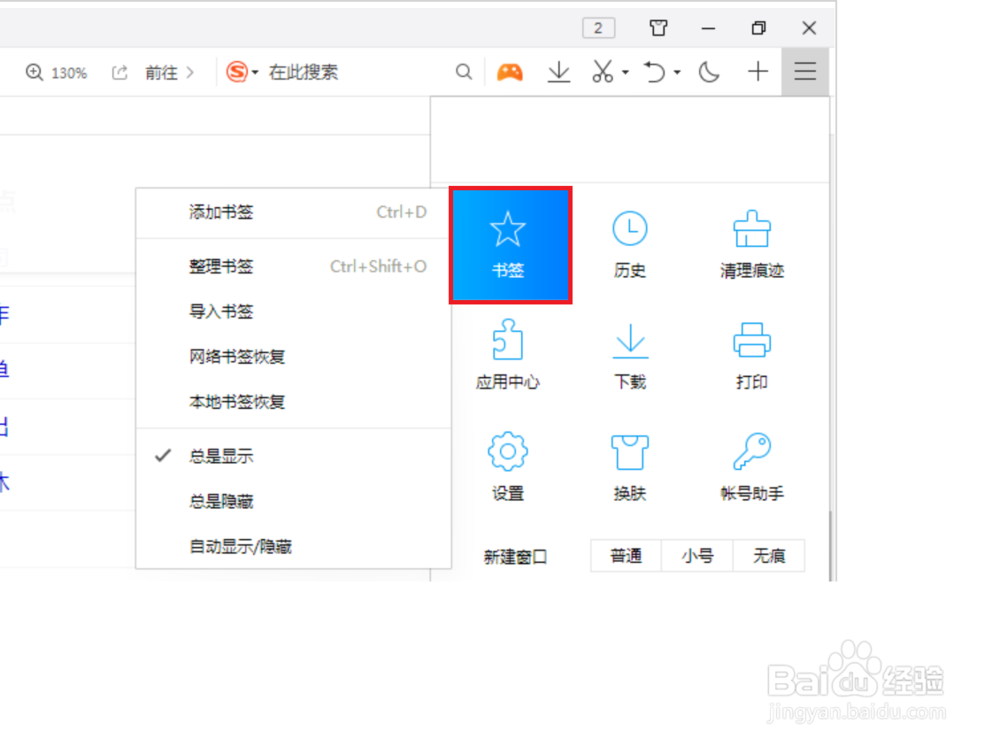Select 整理书签 menu entry

click(293, 266)
